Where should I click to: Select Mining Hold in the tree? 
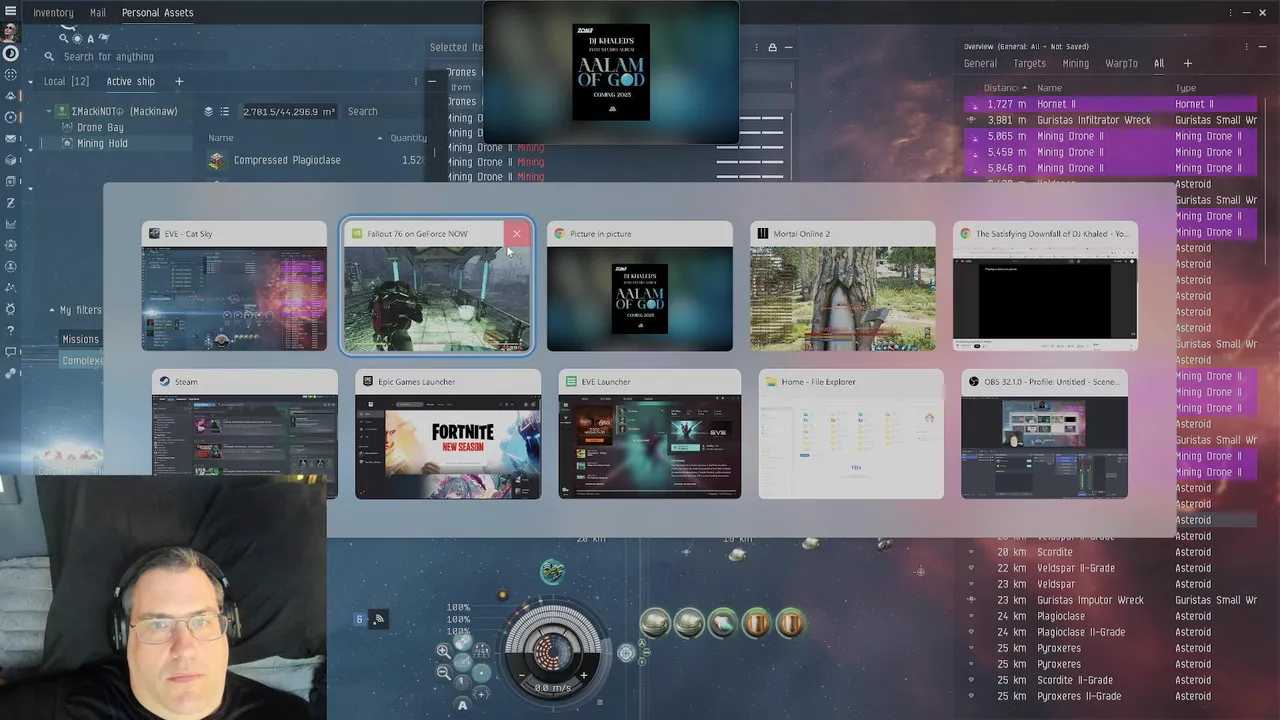tap(102, 143)
